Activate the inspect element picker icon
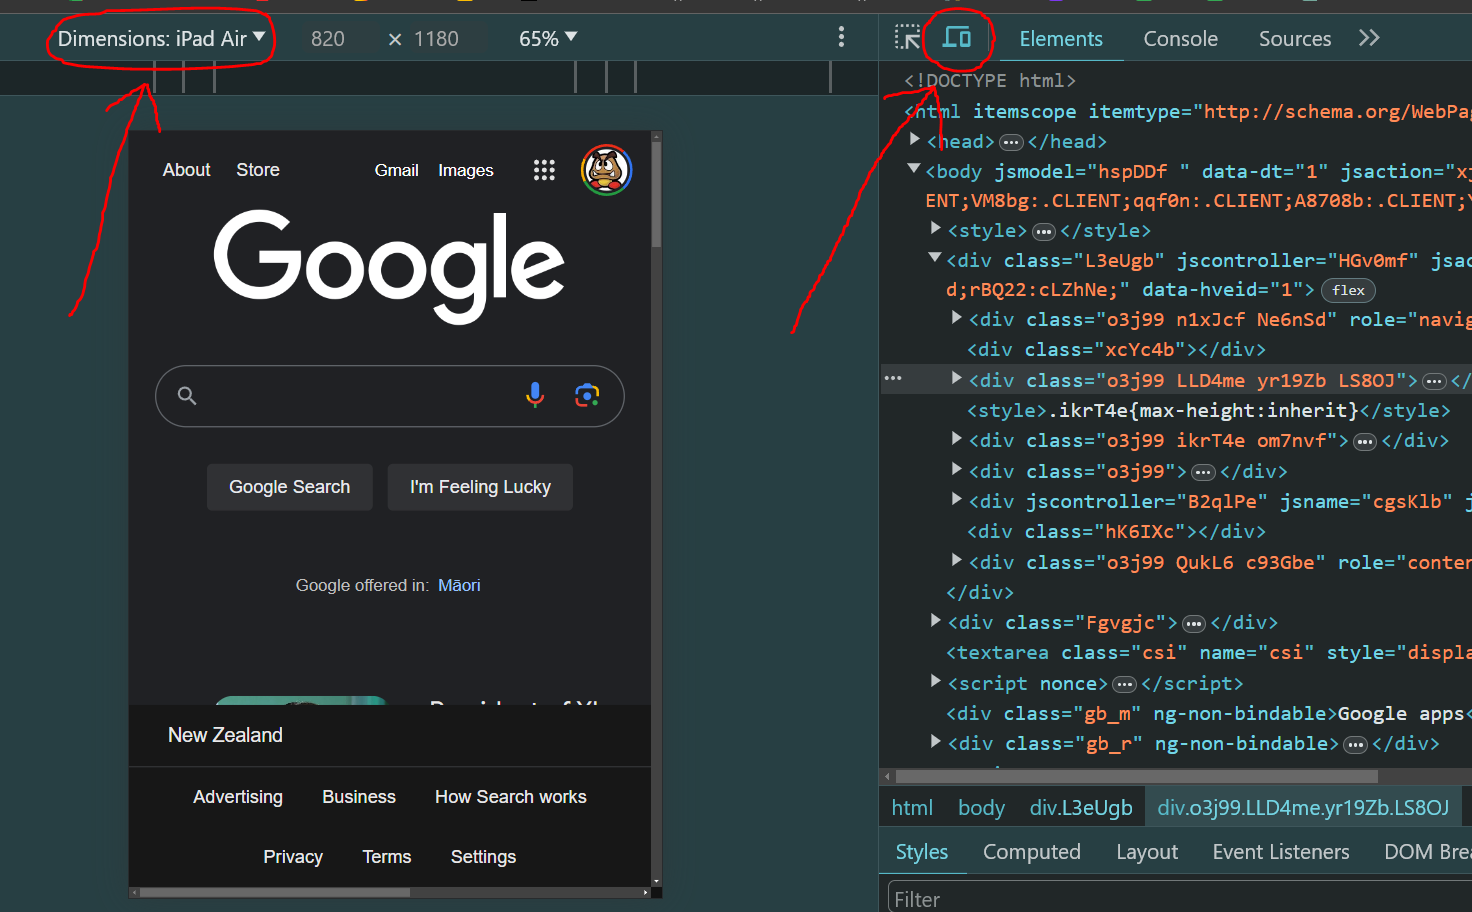The width and height of the screenshot is (1472, 912). [x=907, y=38]
